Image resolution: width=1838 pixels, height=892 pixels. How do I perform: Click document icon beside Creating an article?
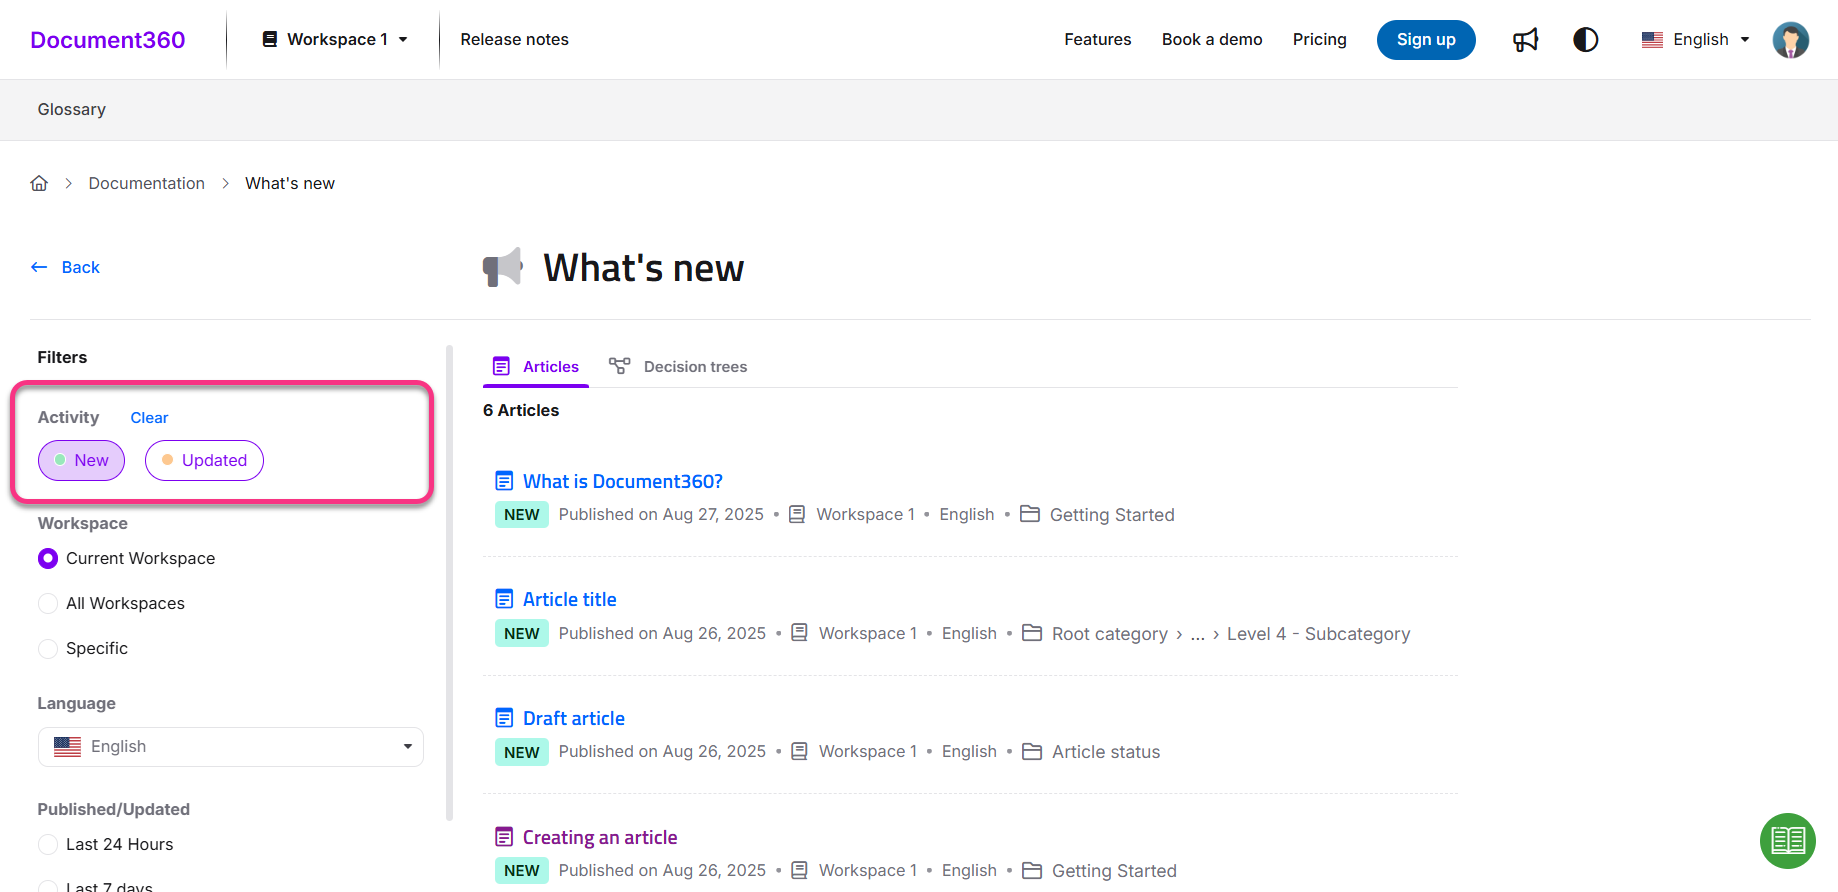504,837
